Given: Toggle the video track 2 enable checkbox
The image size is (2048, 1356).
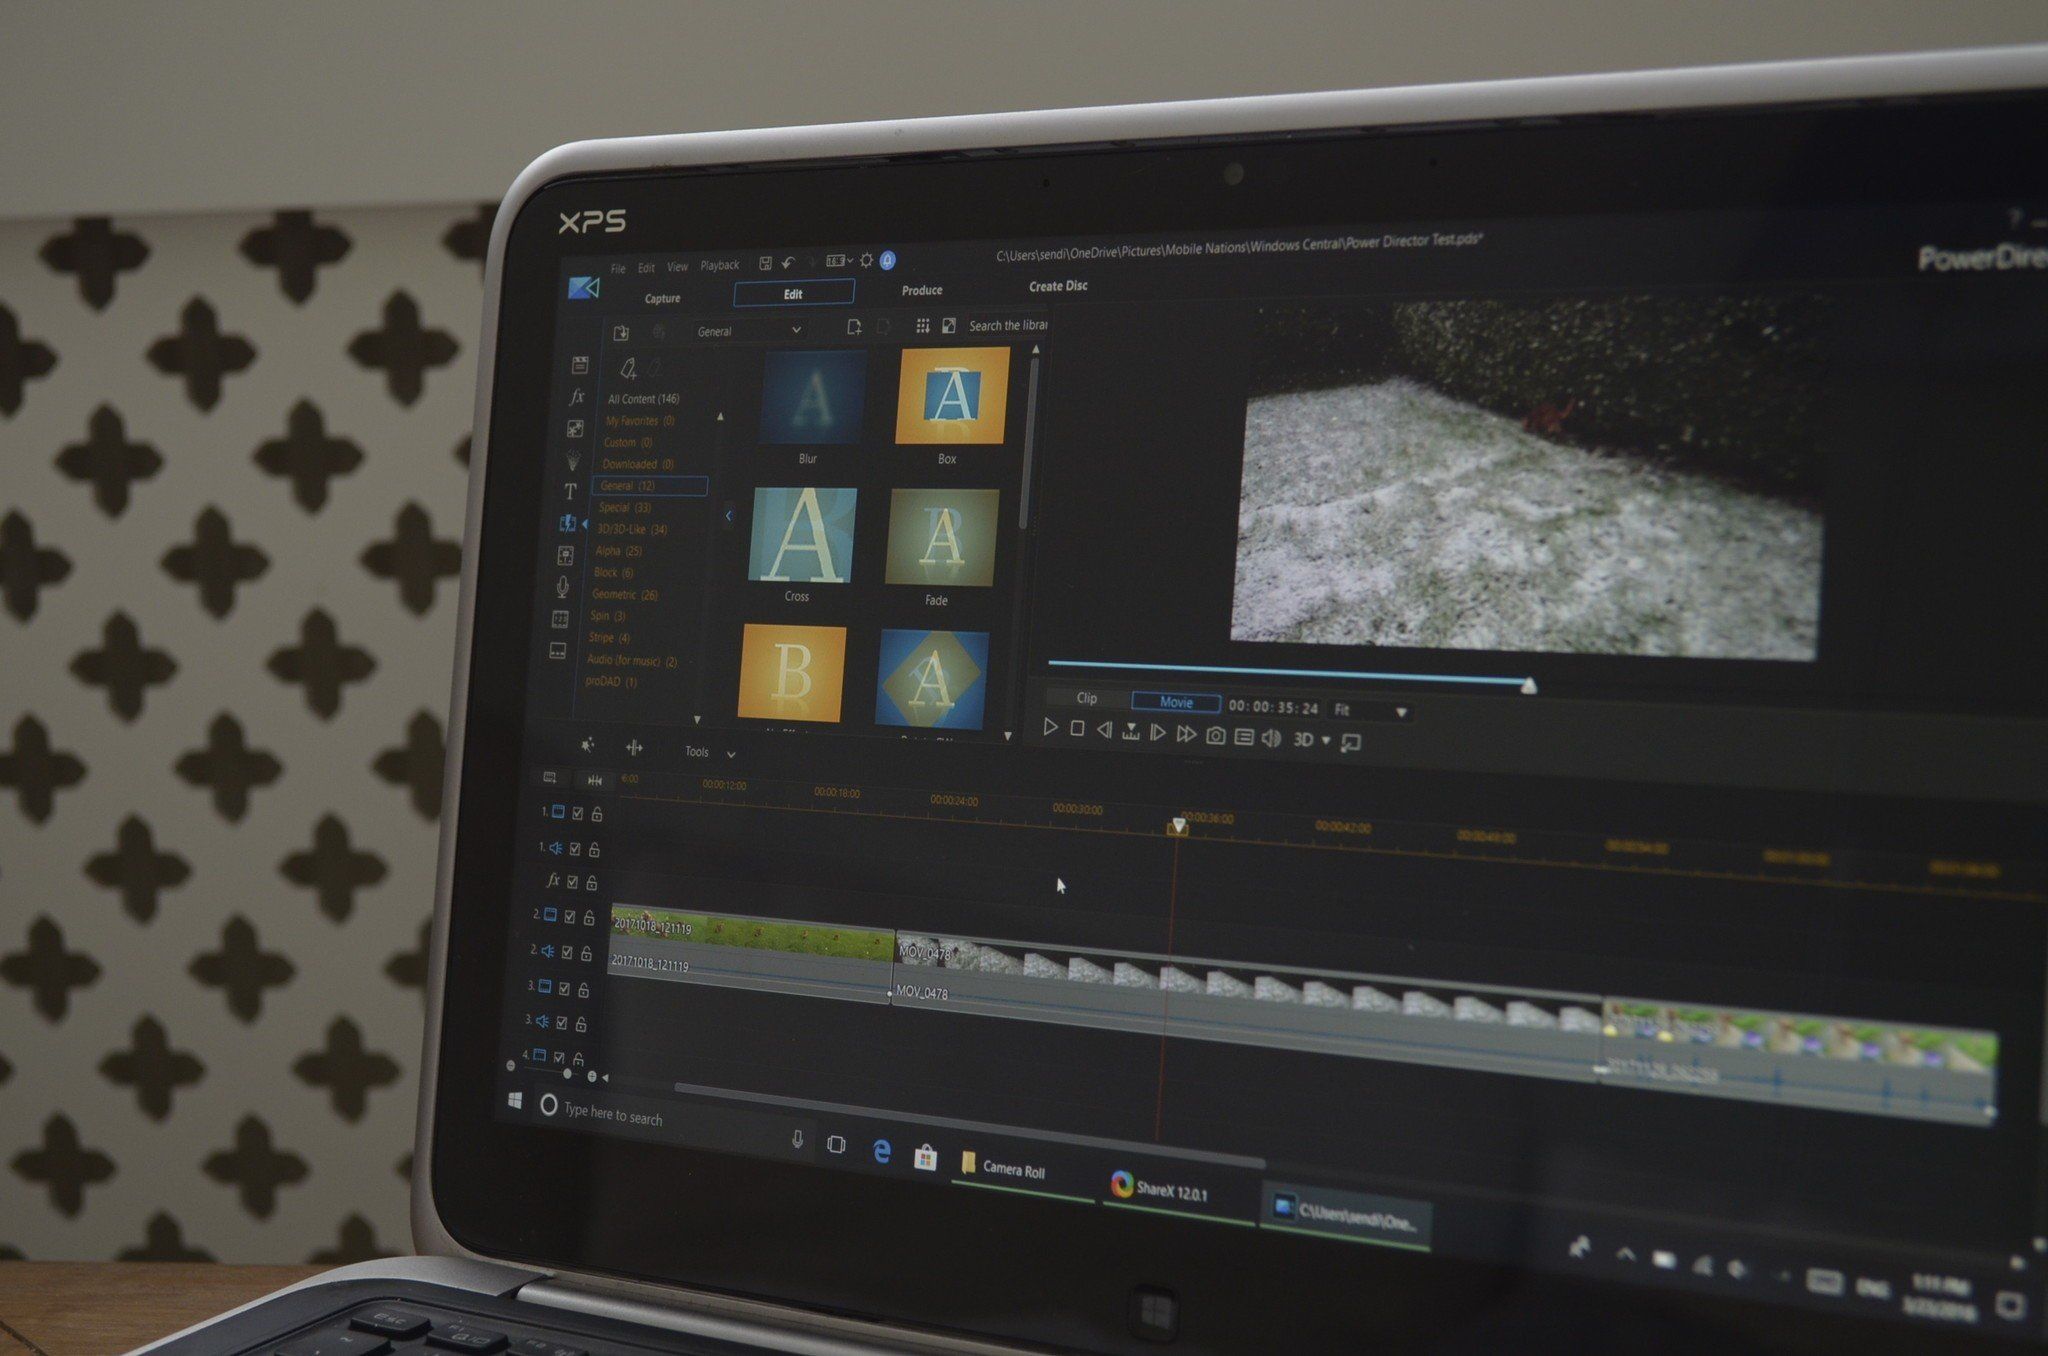Looking at the screenshot, I should (570, 917).
